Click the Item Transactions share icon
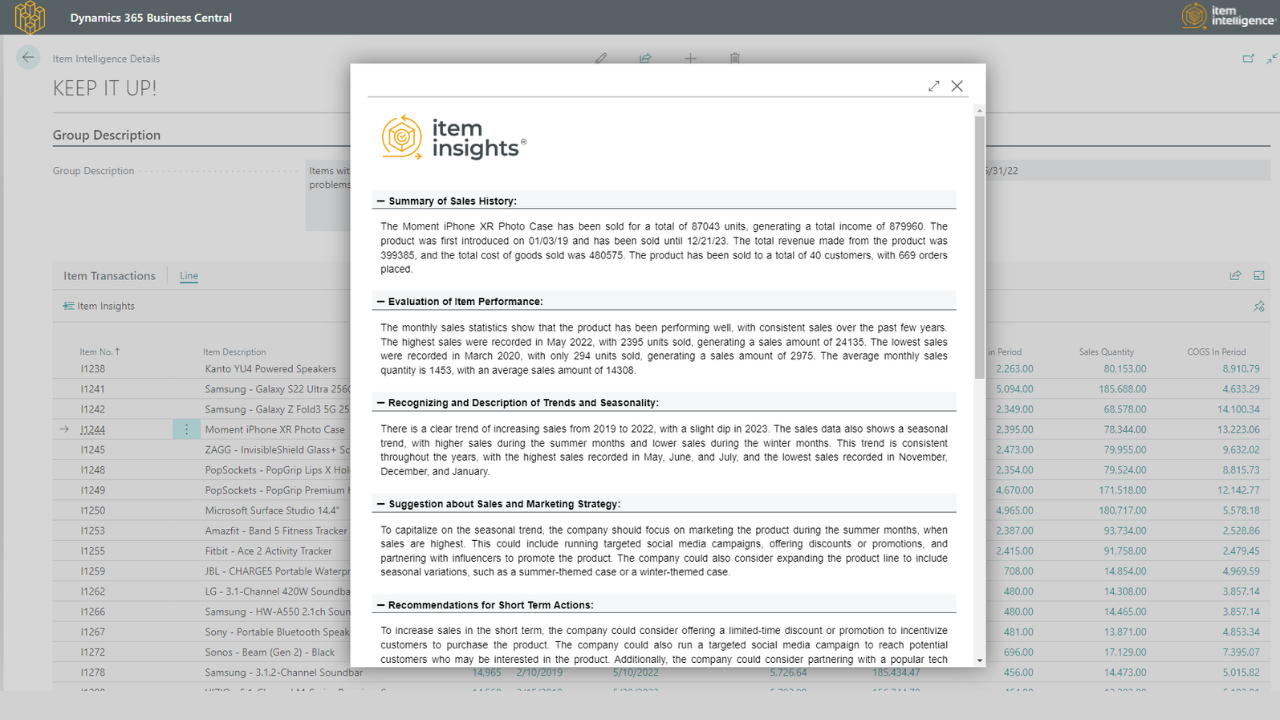The image size is (1280, 720). pyautogui.click(x=1235, y=276)
